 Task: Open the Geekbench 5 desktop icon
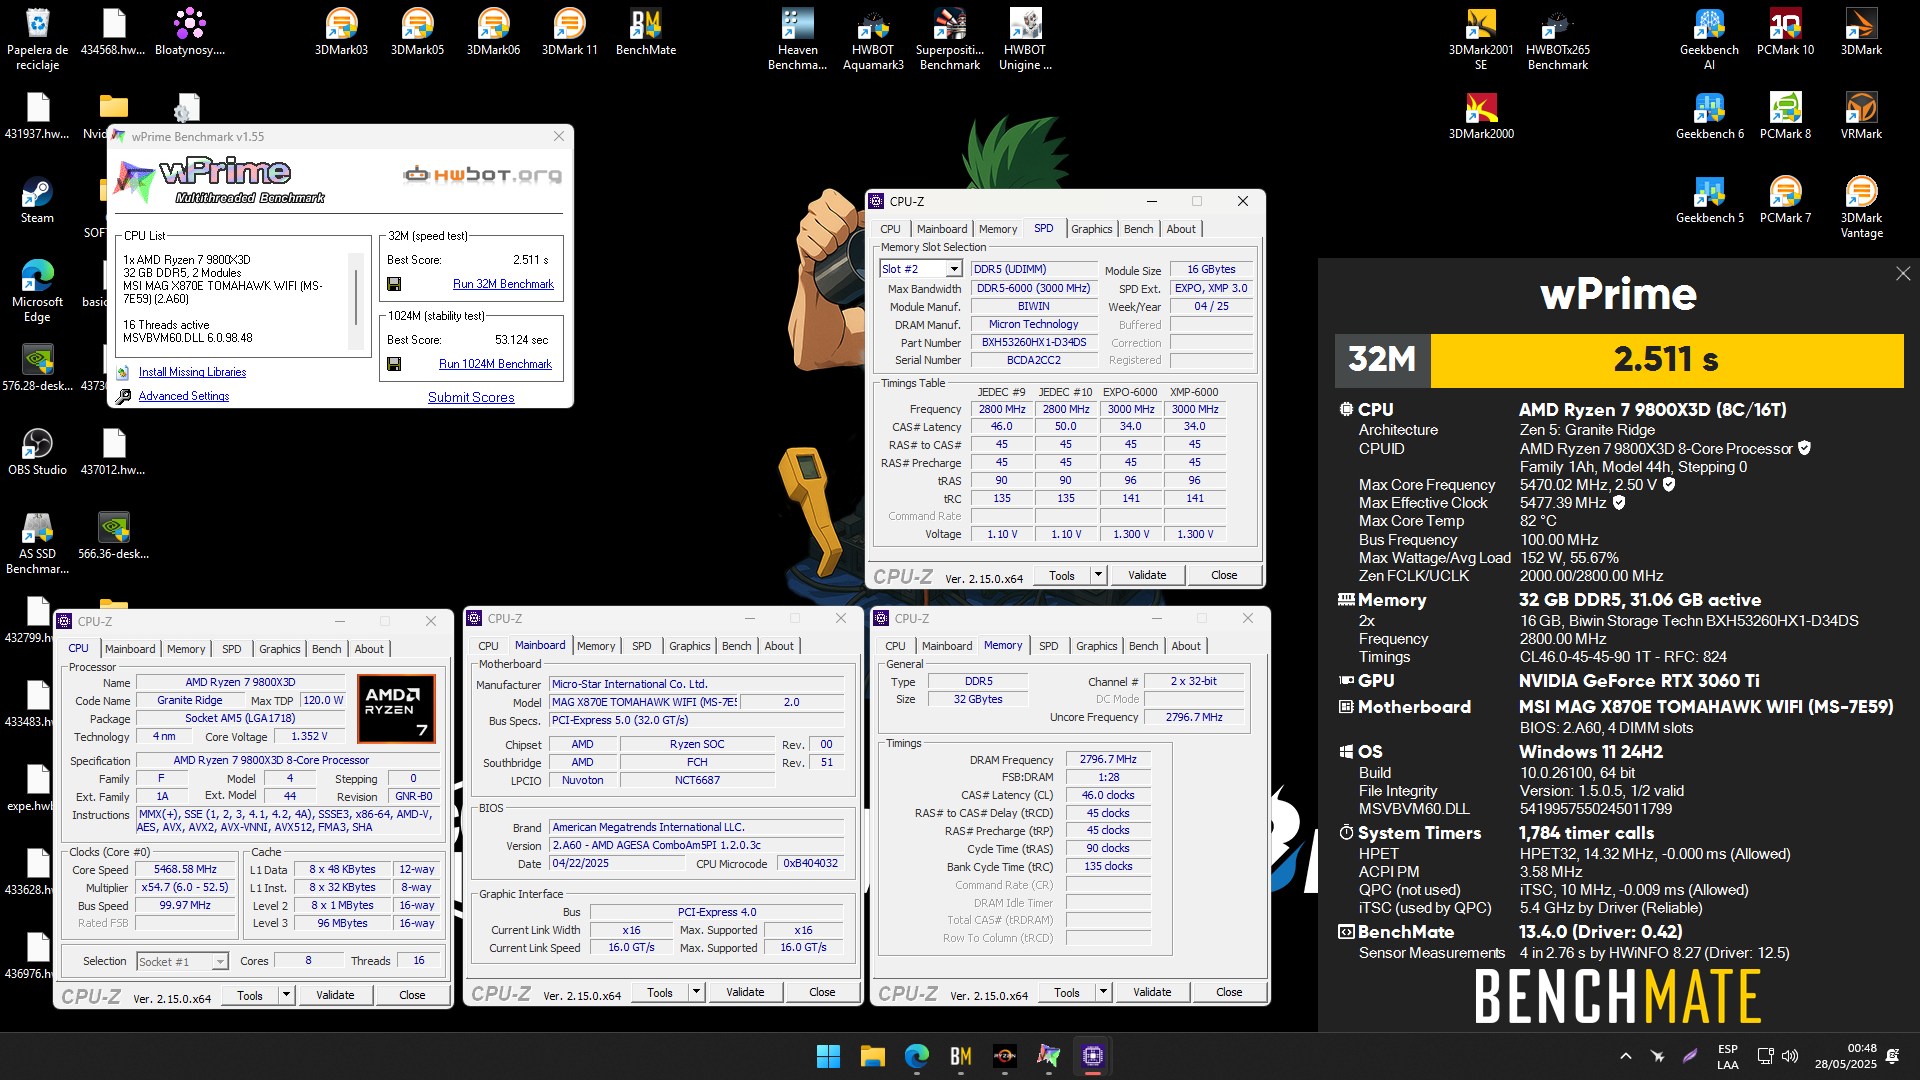[x=1709, y=200]
